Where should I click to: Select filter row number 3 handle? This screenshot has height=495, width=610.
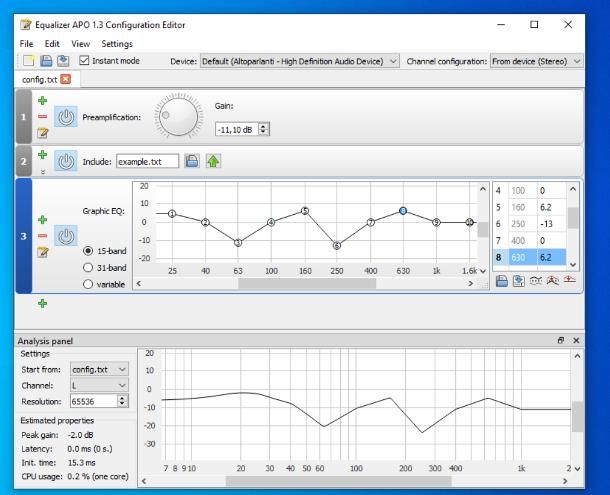click(x=23, y=236)
